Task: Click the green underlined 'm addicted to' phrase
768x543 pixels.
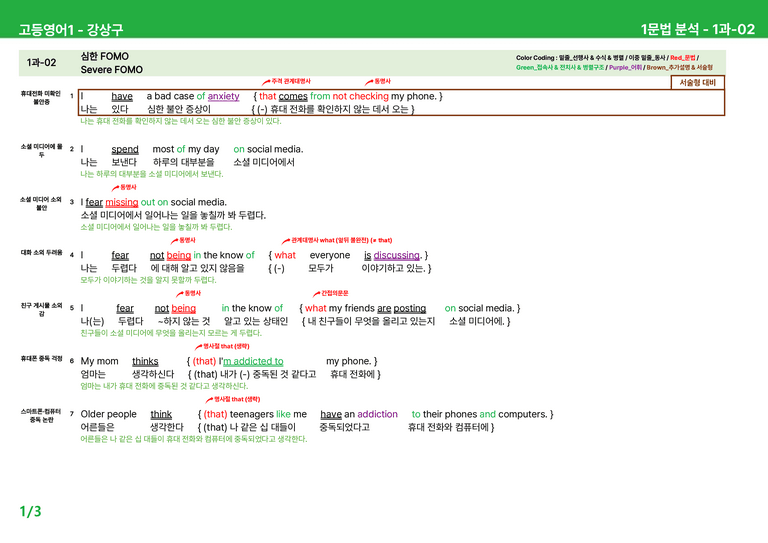Action: (253, 361)
